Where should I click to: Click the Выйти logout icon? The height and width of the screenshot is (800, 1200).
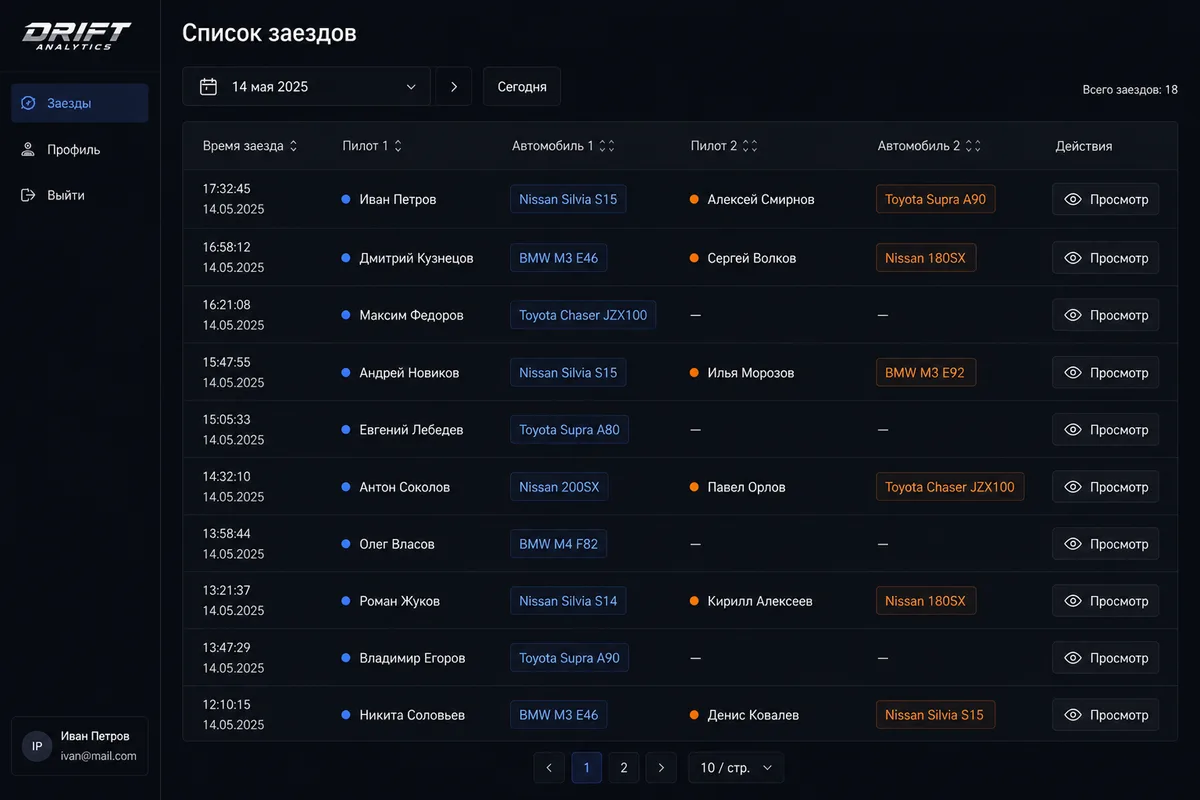point(28,195)
